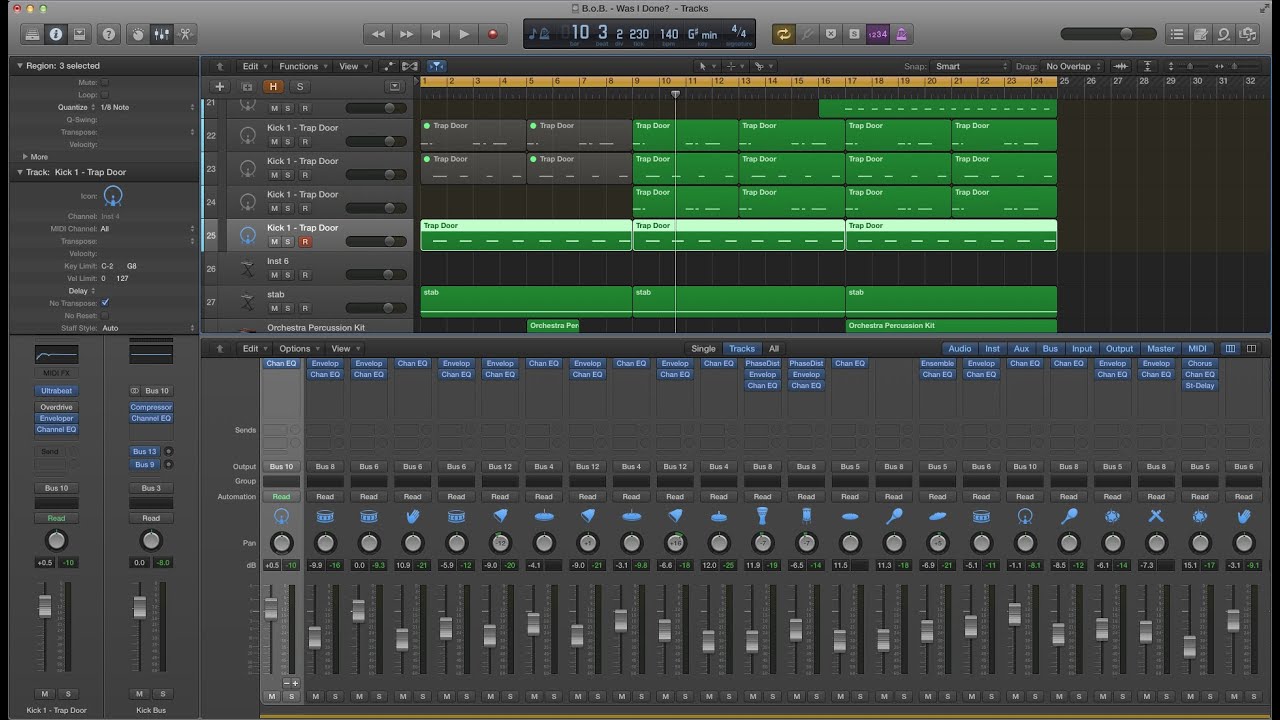Click the playhead marker at bar 10
The image size is (1280, 720).
point(675,94)
